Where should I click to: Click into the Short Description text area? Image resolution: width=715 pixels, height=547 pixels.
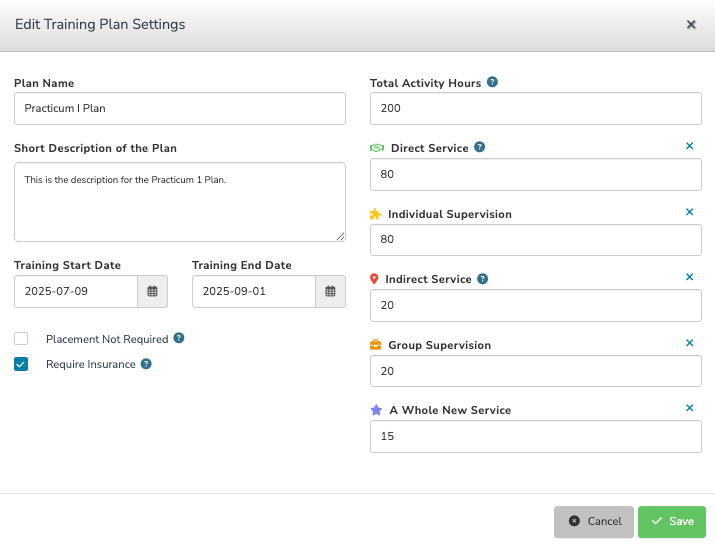pyautogui.click(x=180, y=202)
